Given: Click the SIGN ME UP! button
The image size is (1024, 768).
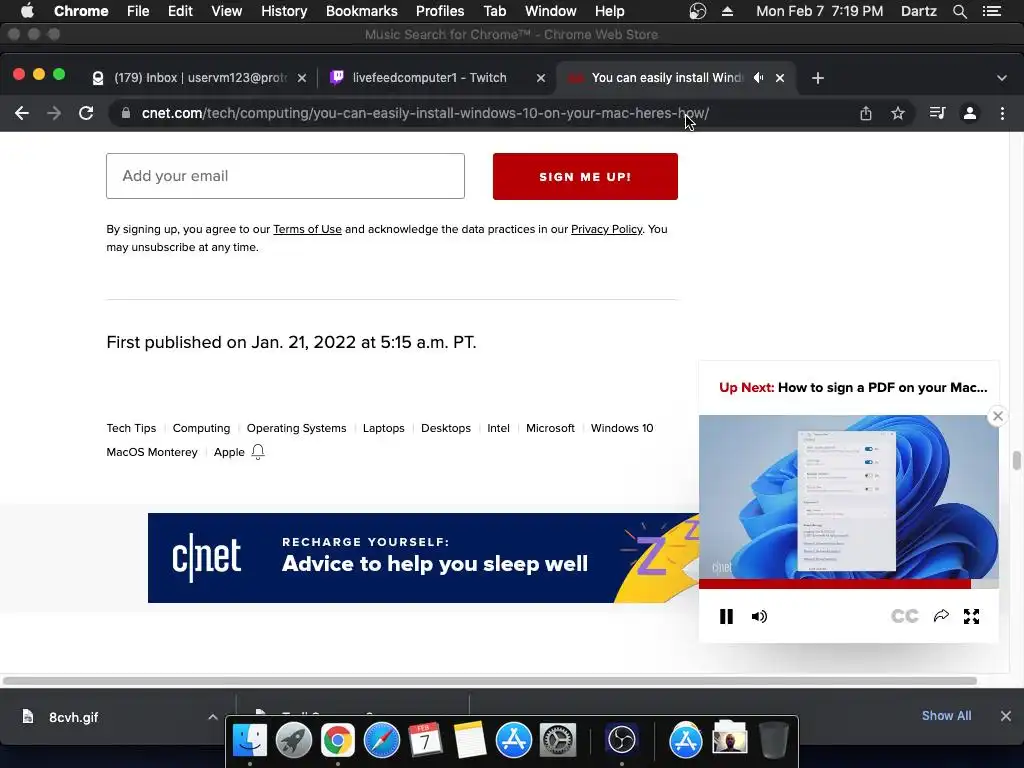Looking at the screenshot, I should (x=585, y=176).
